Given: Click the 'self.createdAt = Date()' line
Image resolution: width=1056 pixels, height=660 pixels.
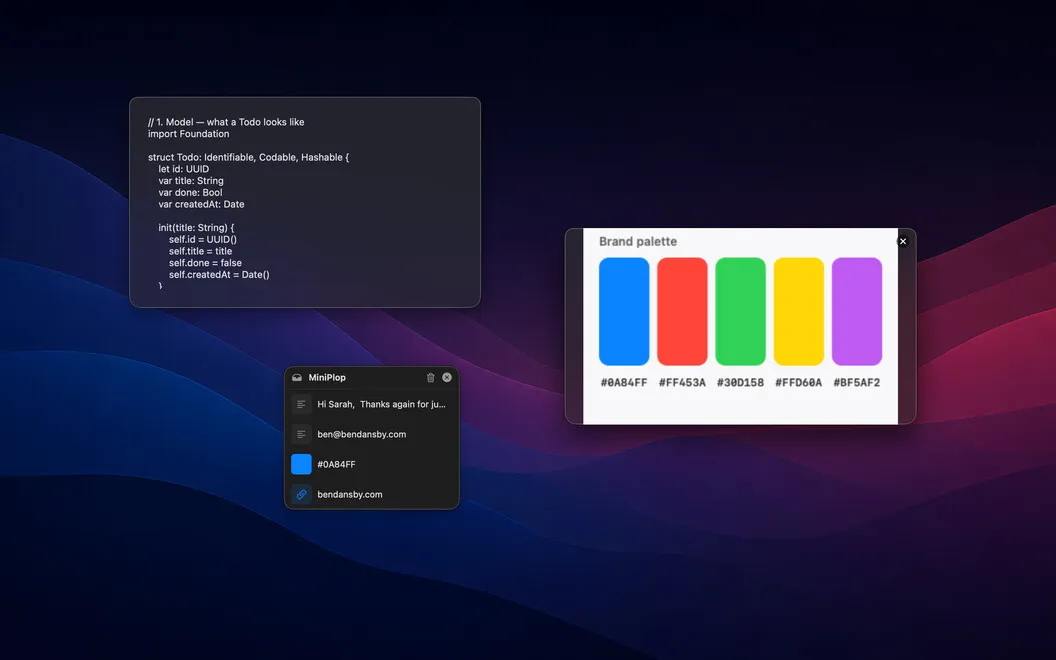Looking at the screenshot, I should coord(219,275).
